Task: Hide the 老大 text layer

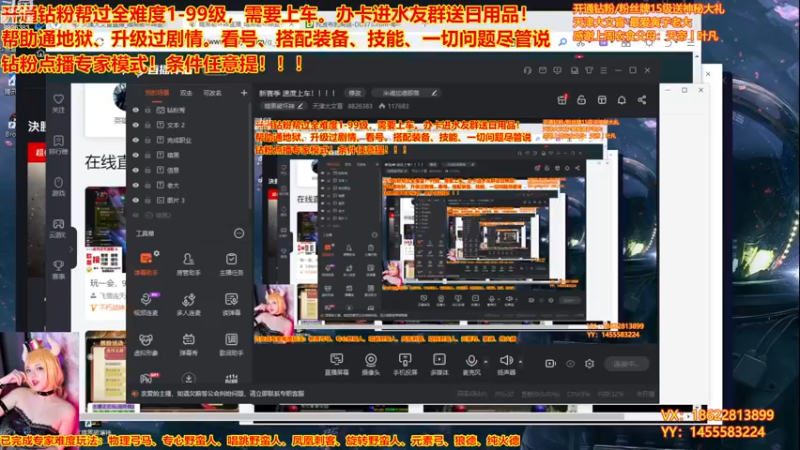Action: pos(136,185)
